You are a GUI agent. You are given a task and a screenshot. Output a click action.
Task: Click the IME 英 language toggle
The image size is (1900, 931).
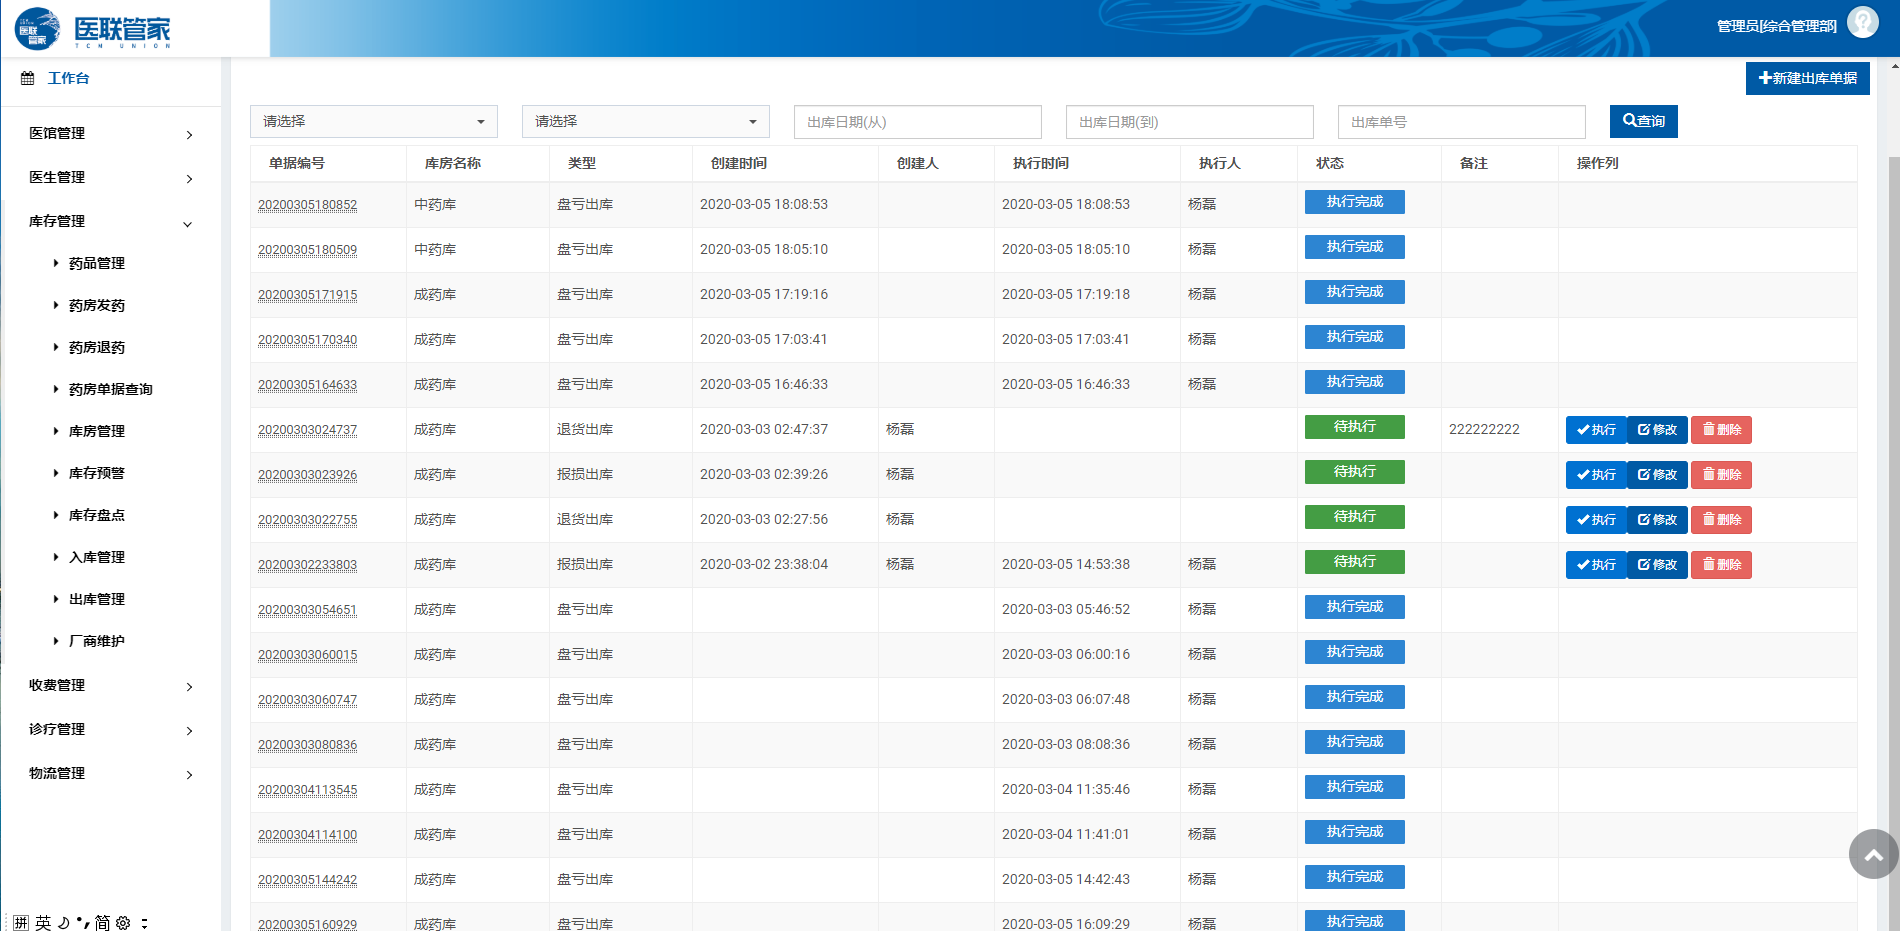click(43, 923)
